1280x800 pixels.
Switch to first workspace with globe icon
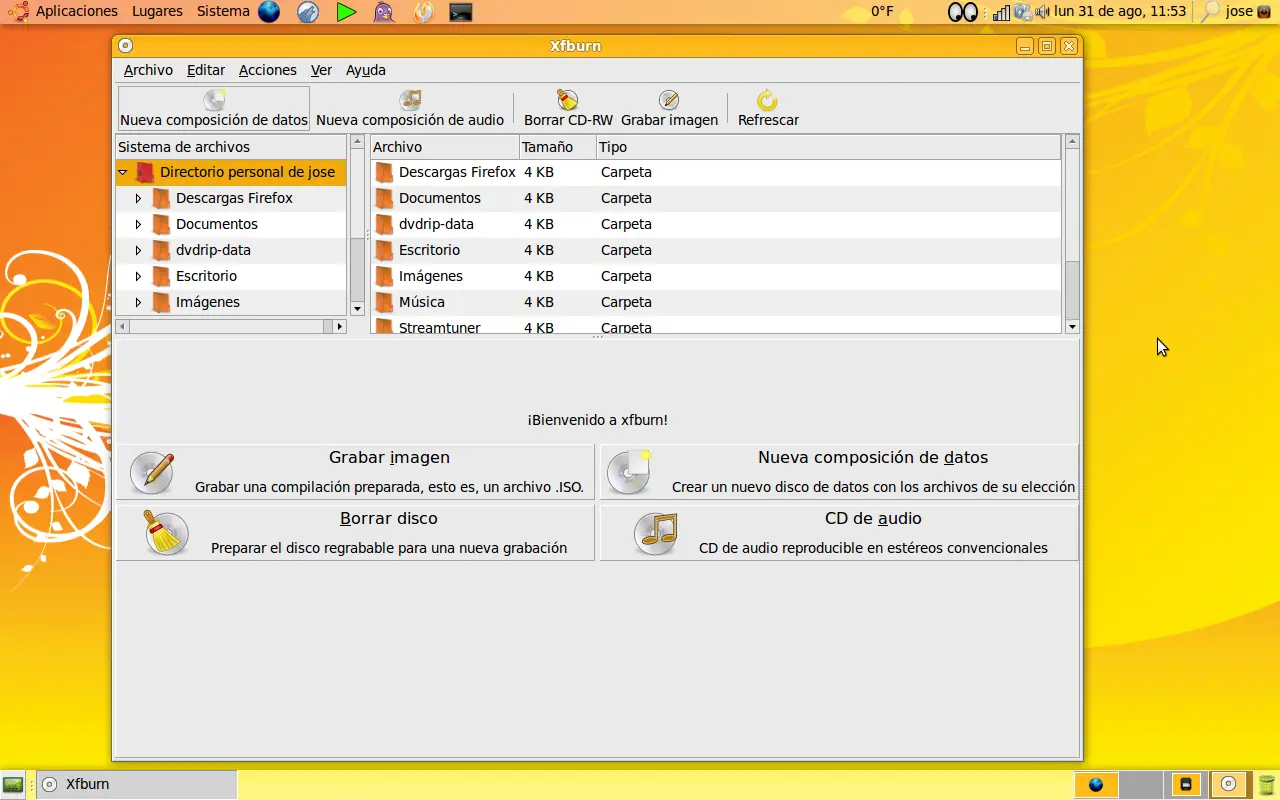1096,785
